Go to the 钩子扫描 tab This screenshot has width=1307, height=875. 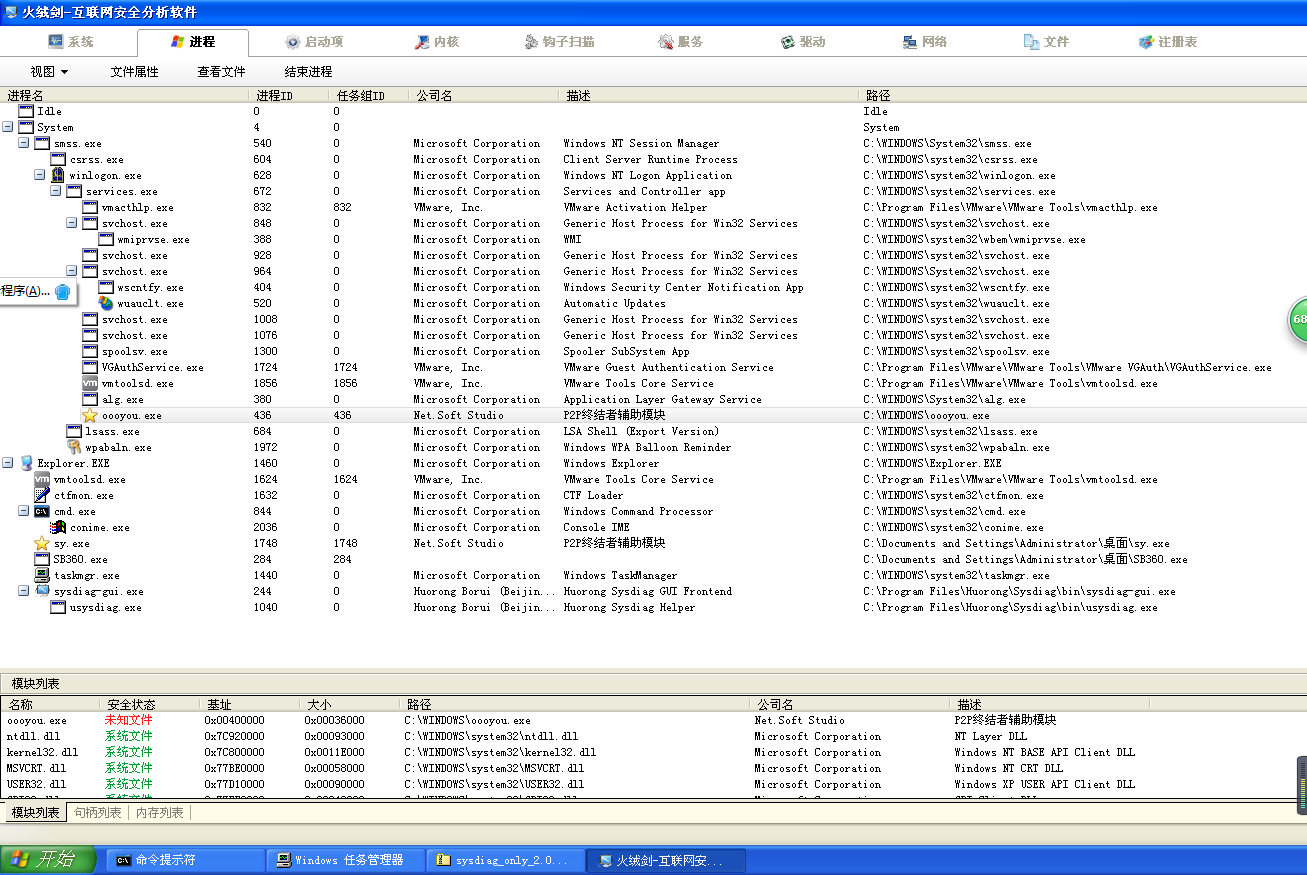560,42
